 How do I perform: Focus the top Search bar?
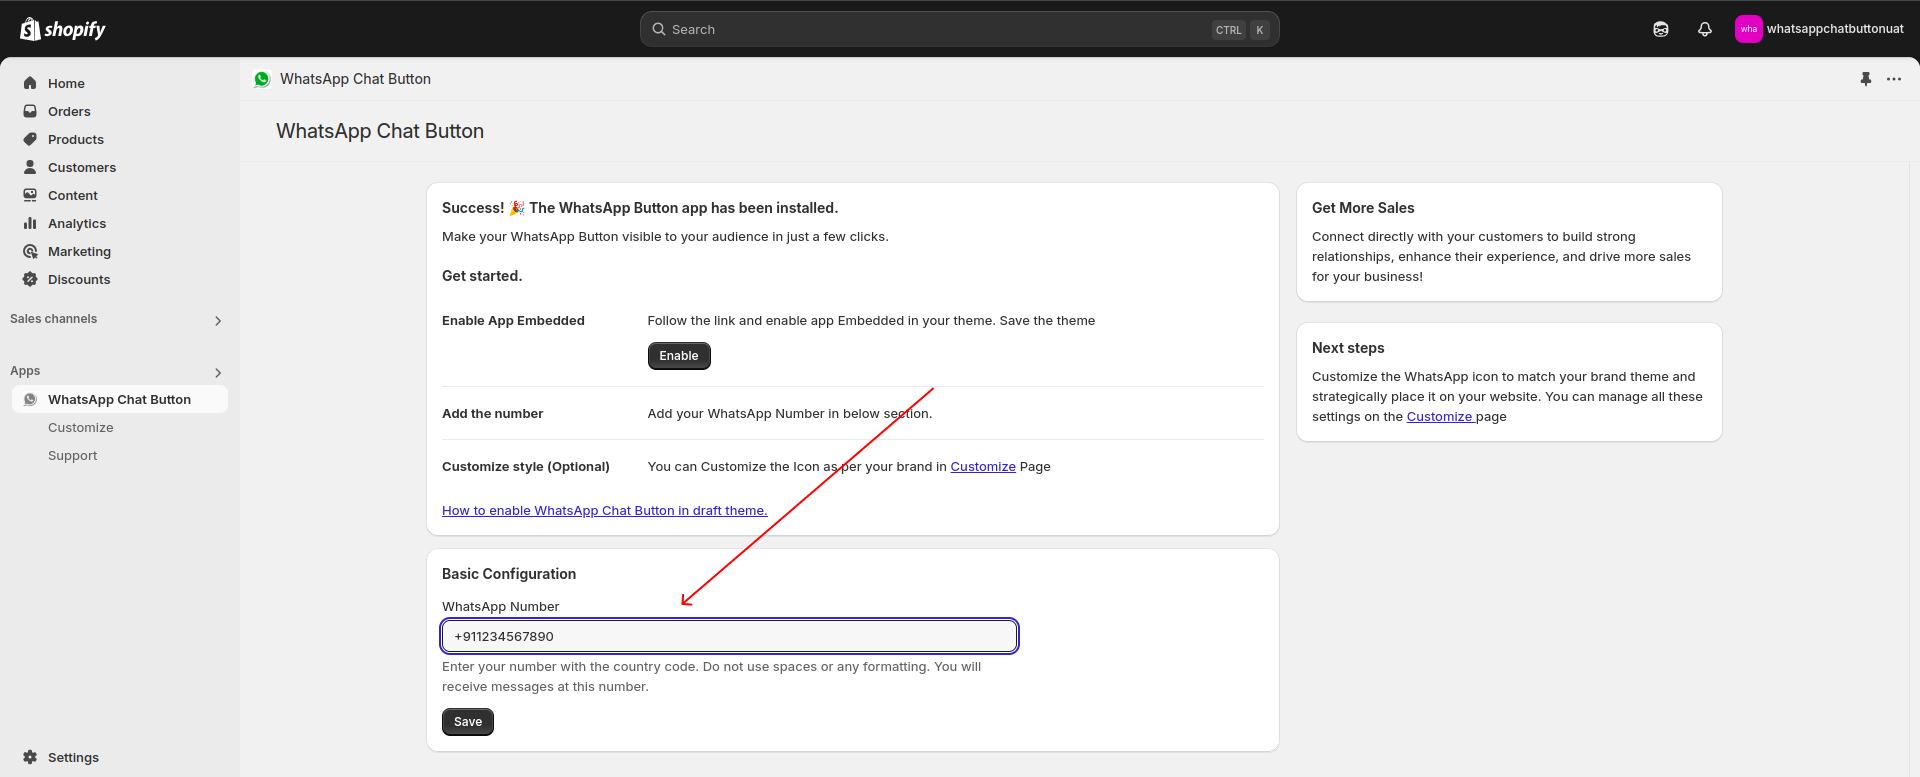(960, 29)
